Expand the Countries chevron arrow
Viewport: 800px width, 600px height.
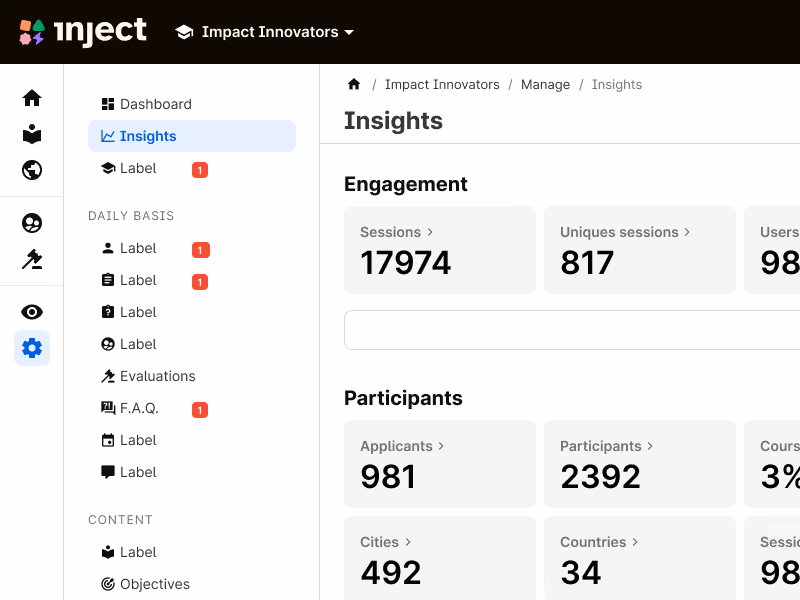point(635,542)
